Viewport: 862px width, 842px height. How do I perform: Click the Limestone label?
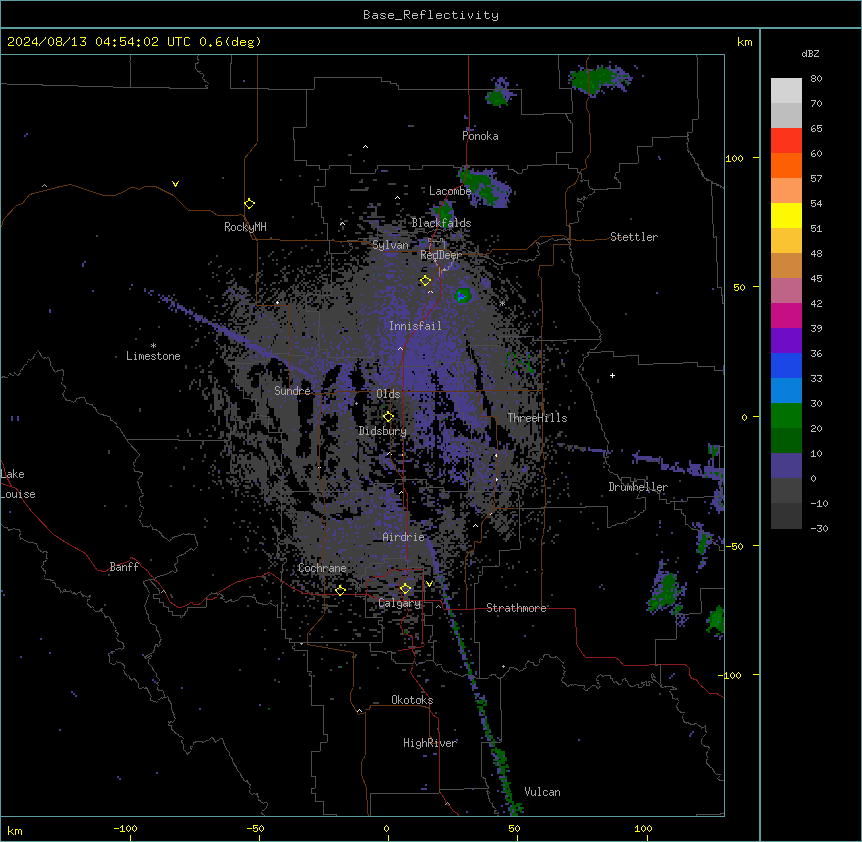click(x=153, y=356)
